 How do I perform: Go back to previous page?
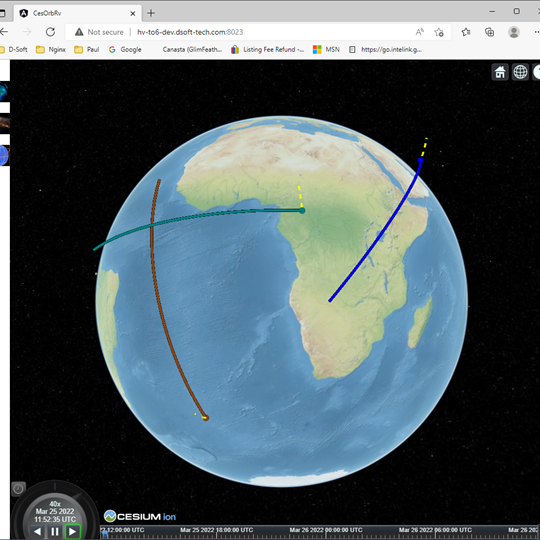click(4, 32)
